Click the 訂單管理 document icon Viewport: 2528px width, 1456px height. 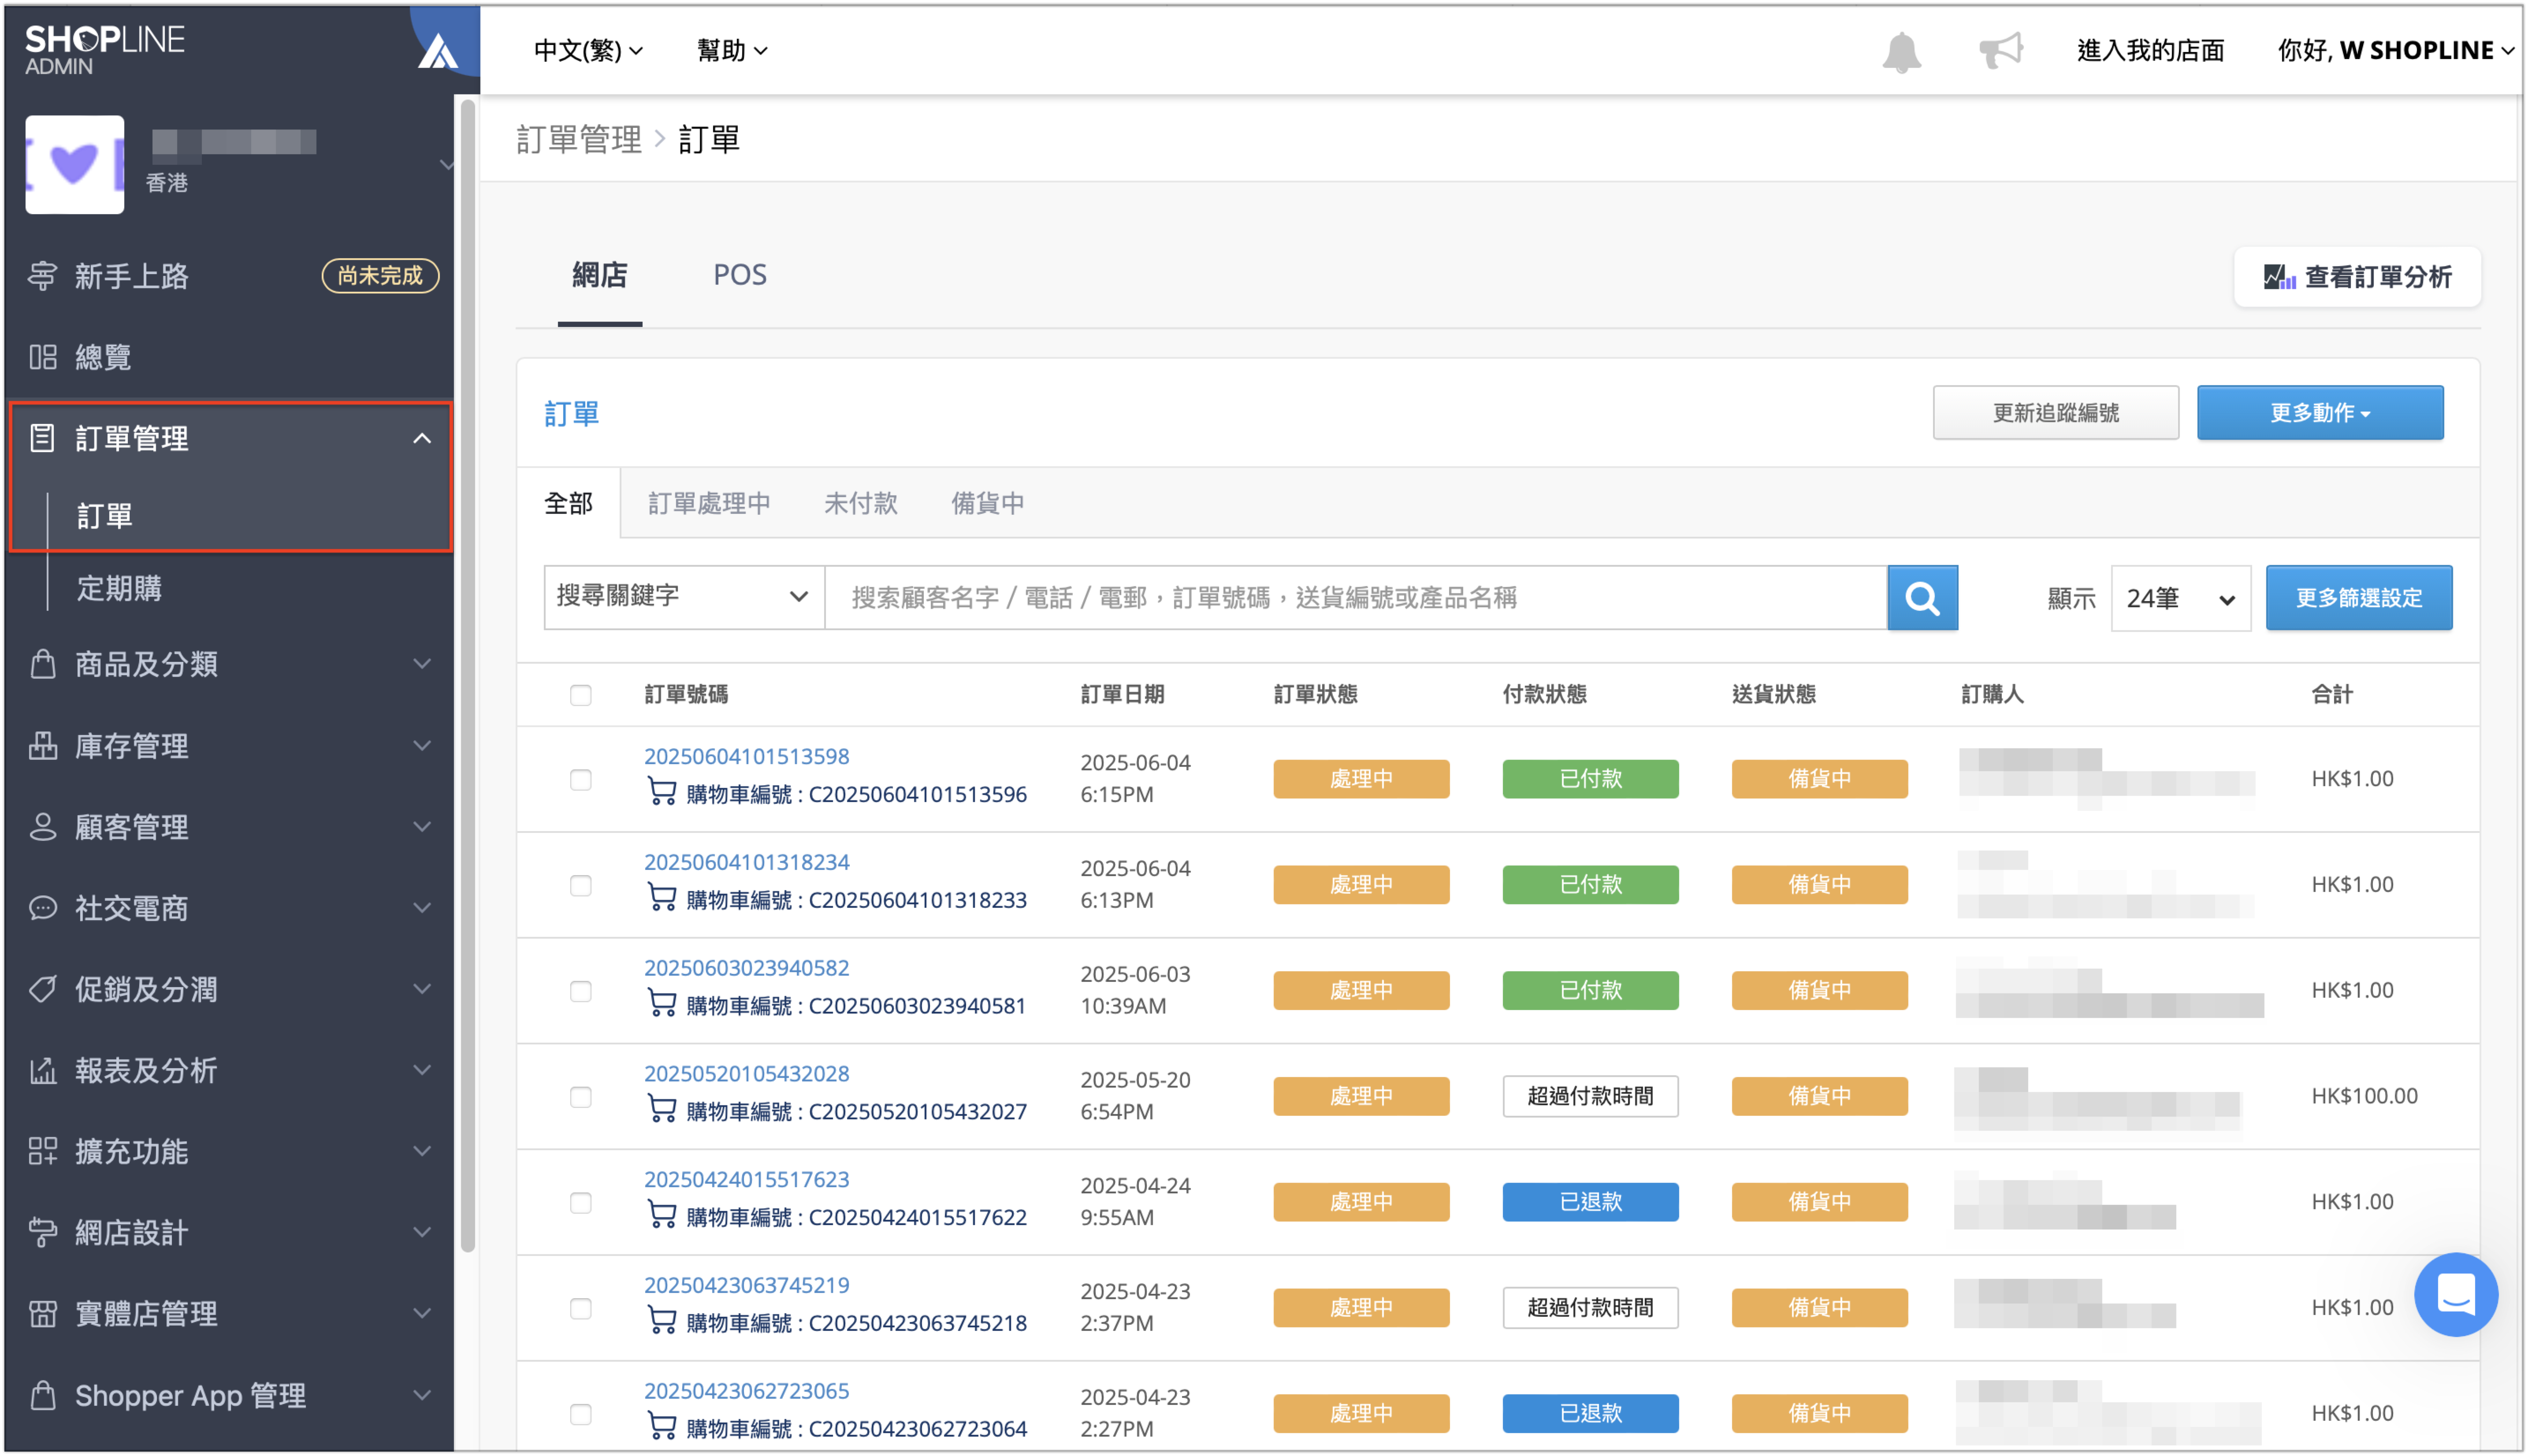(x=42, y=438)
